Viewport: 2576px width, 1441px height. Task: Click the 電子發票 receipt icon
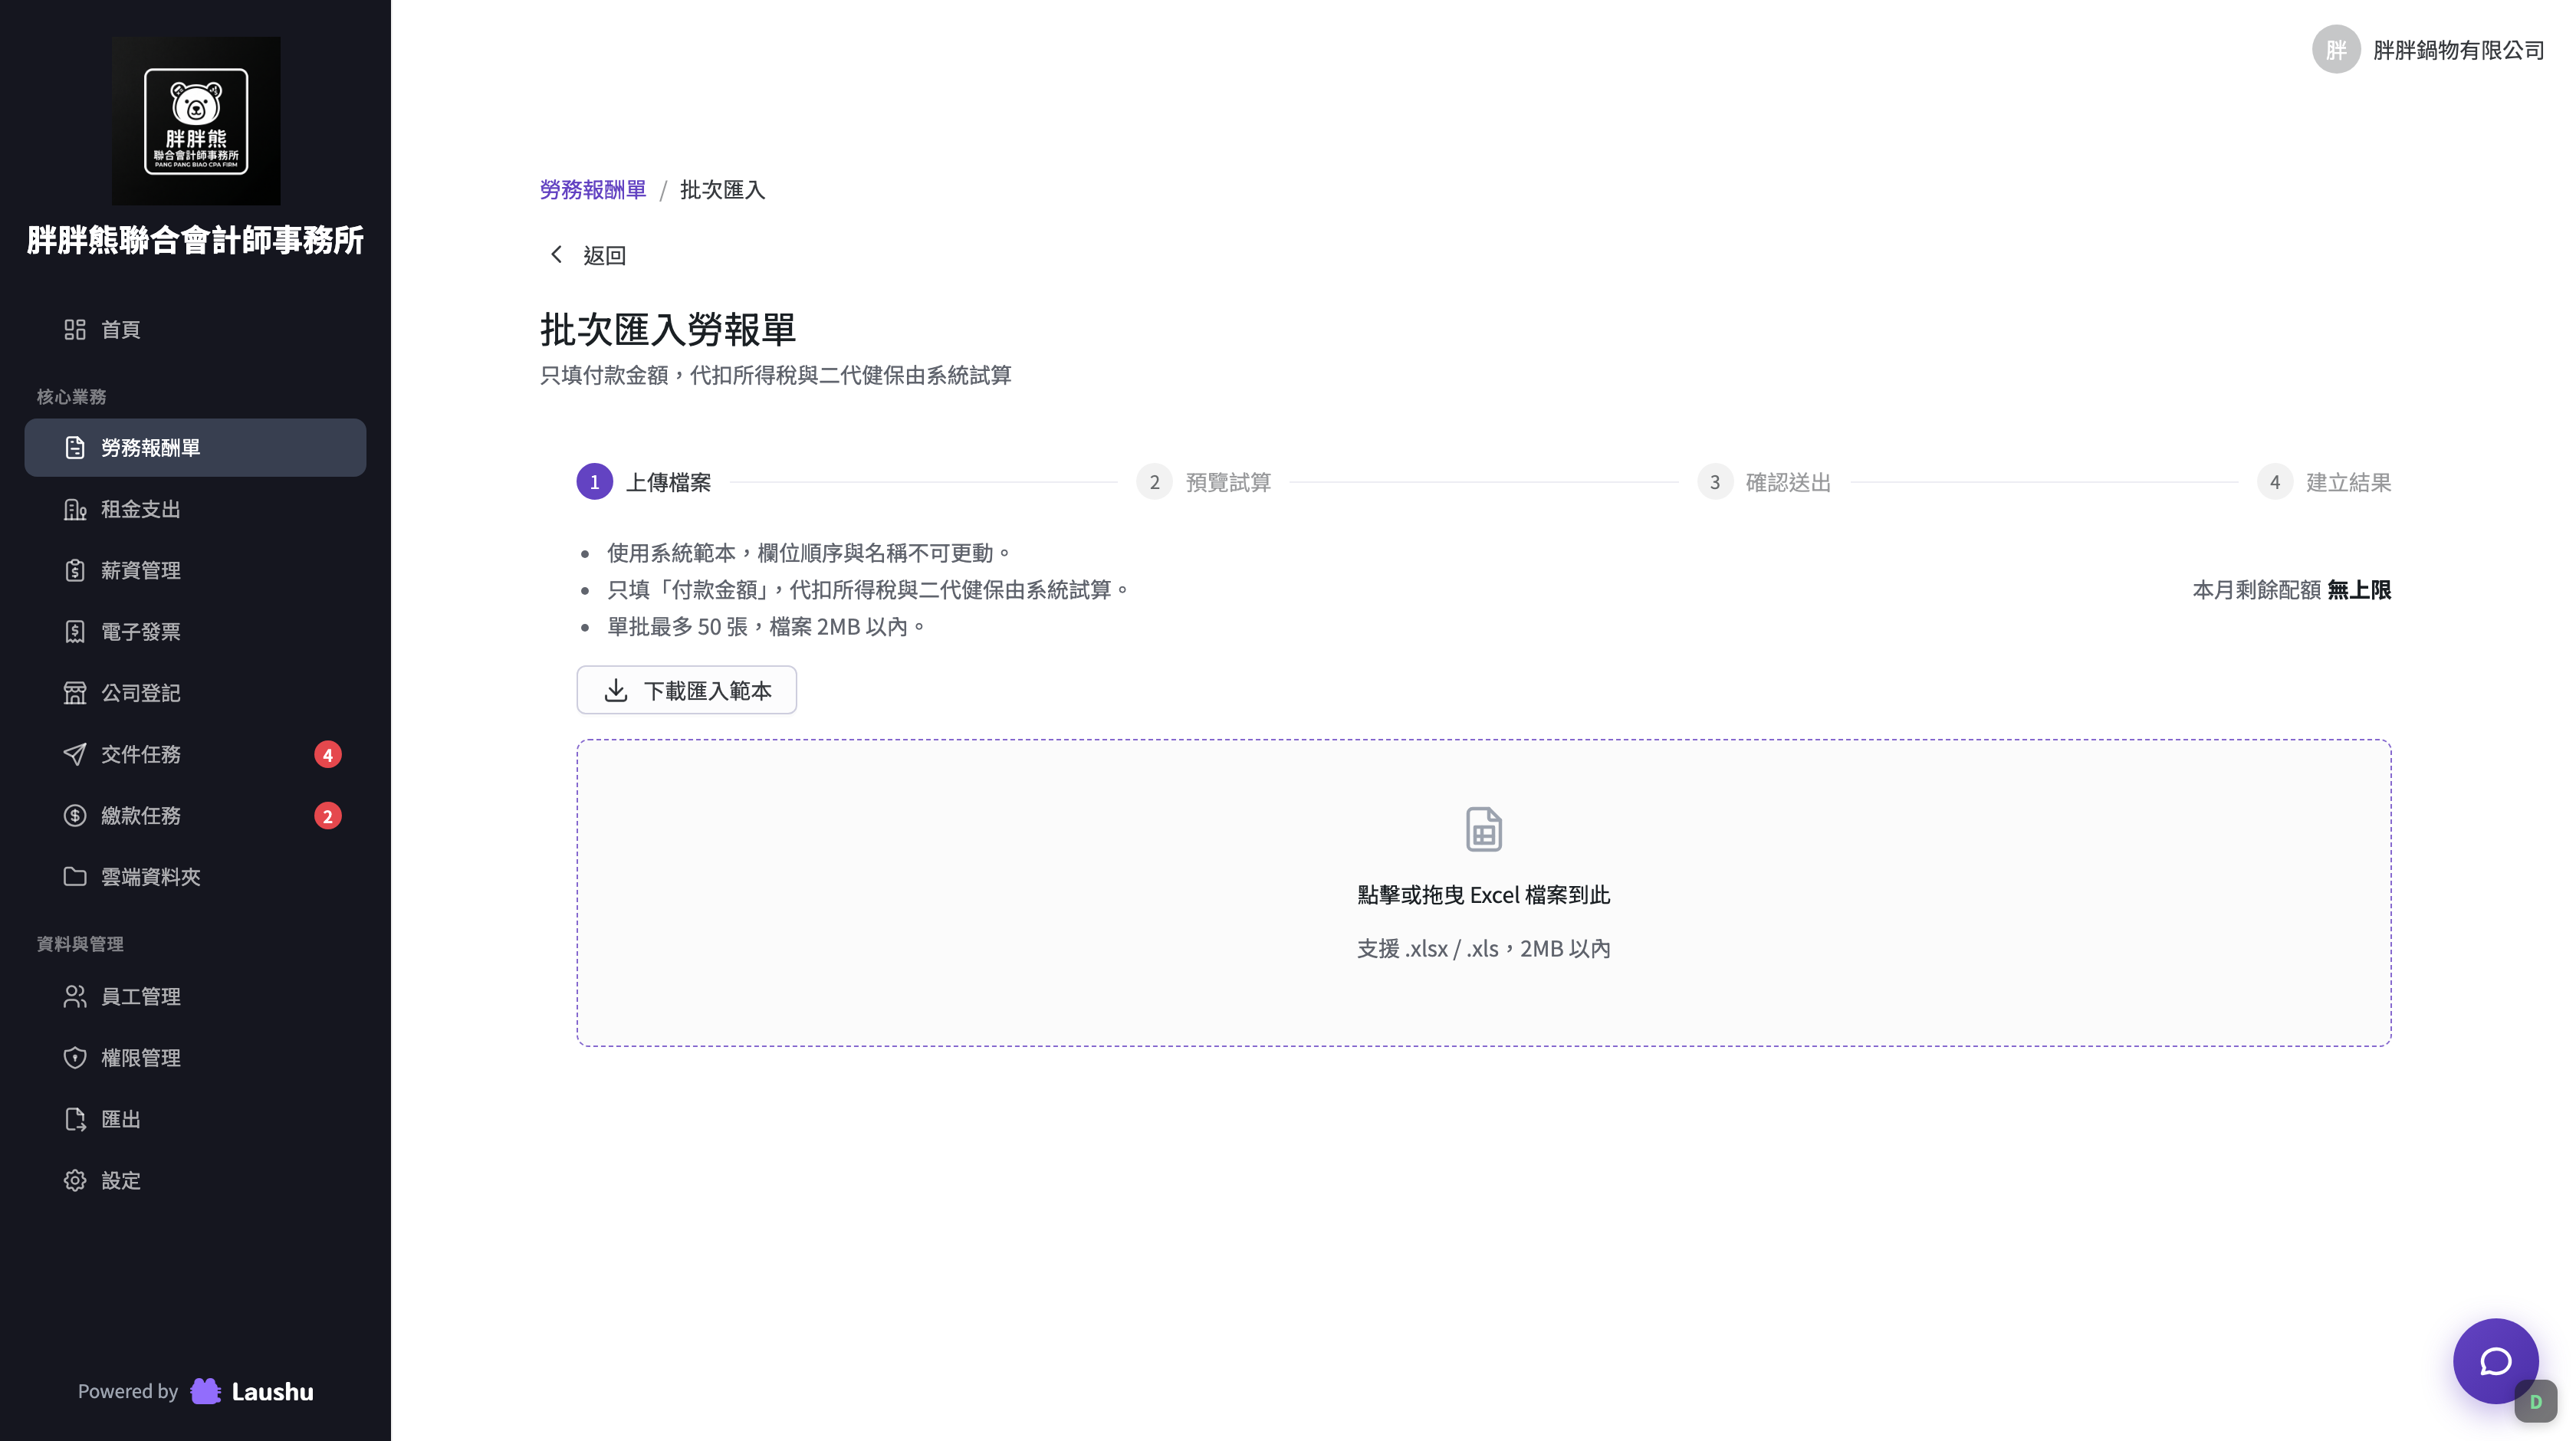click(75, 631)
